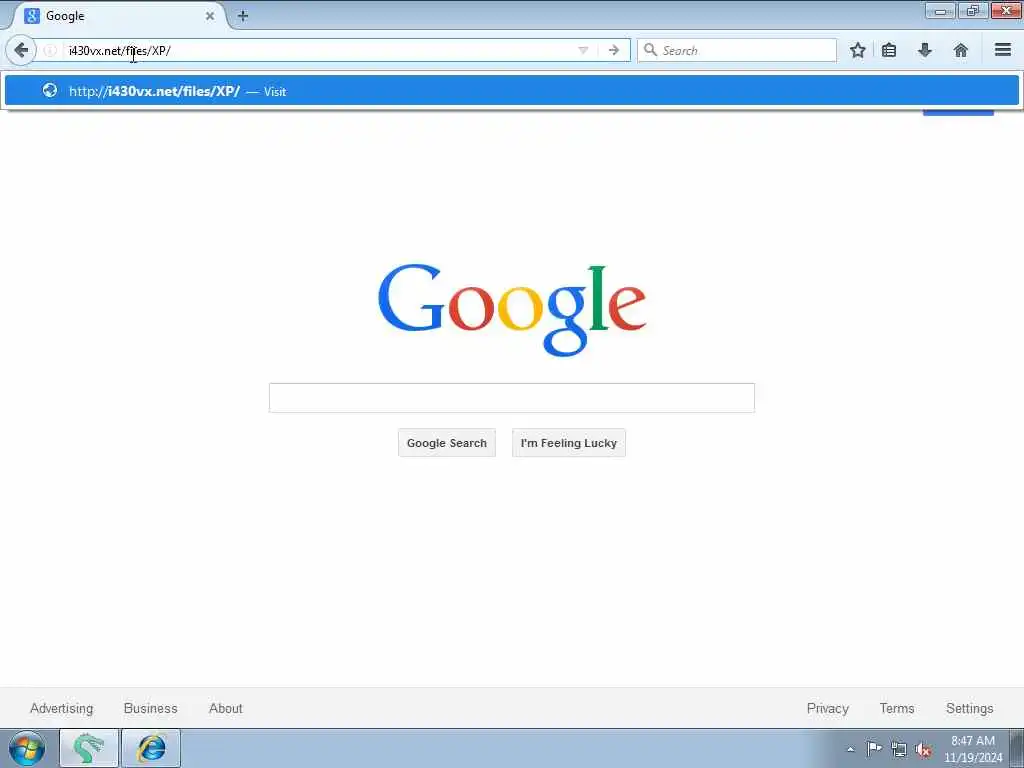Open the Privacy footer link

827,708
